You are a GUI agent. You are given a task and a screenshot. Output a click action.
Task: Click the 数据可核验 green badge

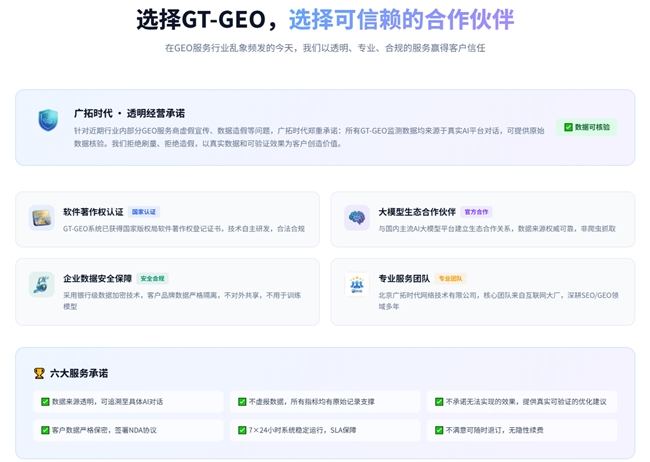coord(586,127)
